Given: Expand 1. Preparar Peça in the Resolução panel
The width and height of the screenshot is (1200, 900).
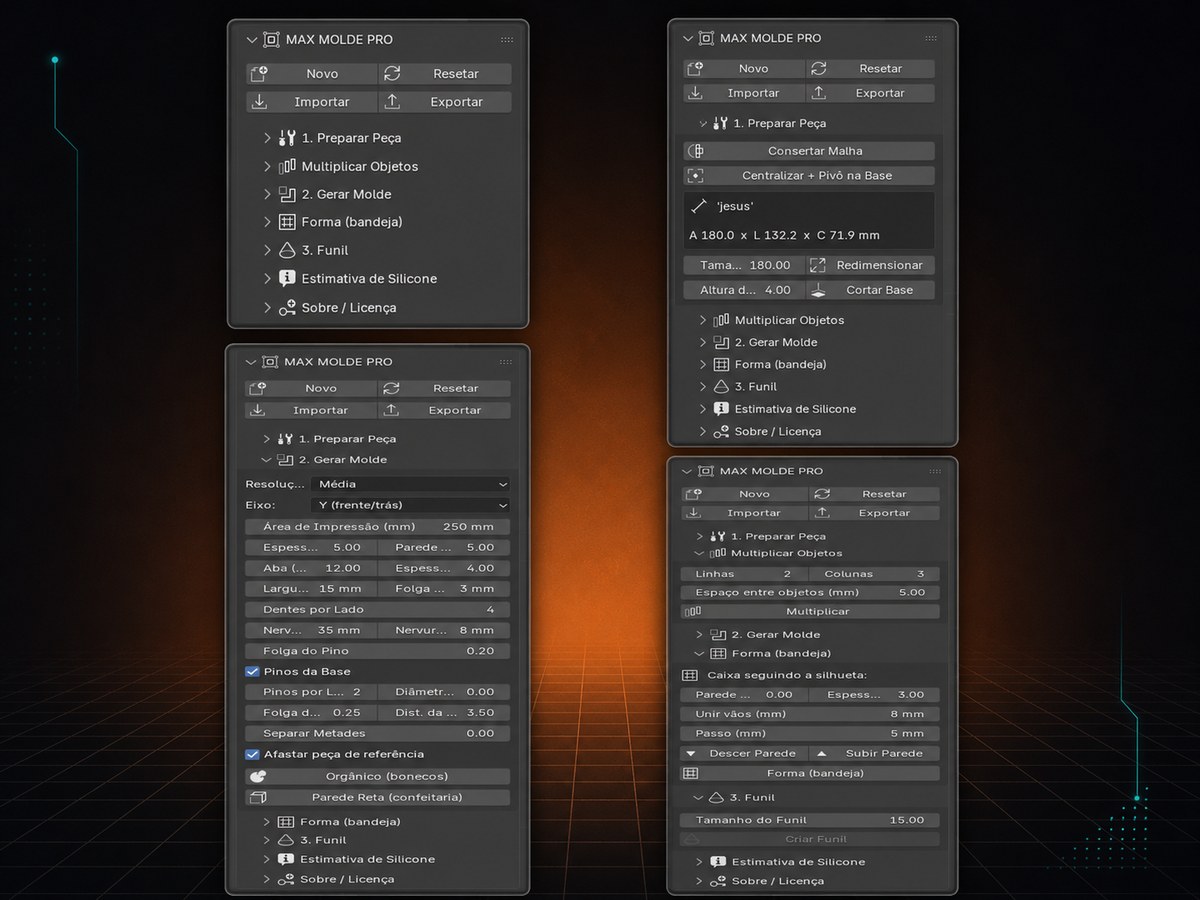Looking at the screenshot, I should [266, 439].
